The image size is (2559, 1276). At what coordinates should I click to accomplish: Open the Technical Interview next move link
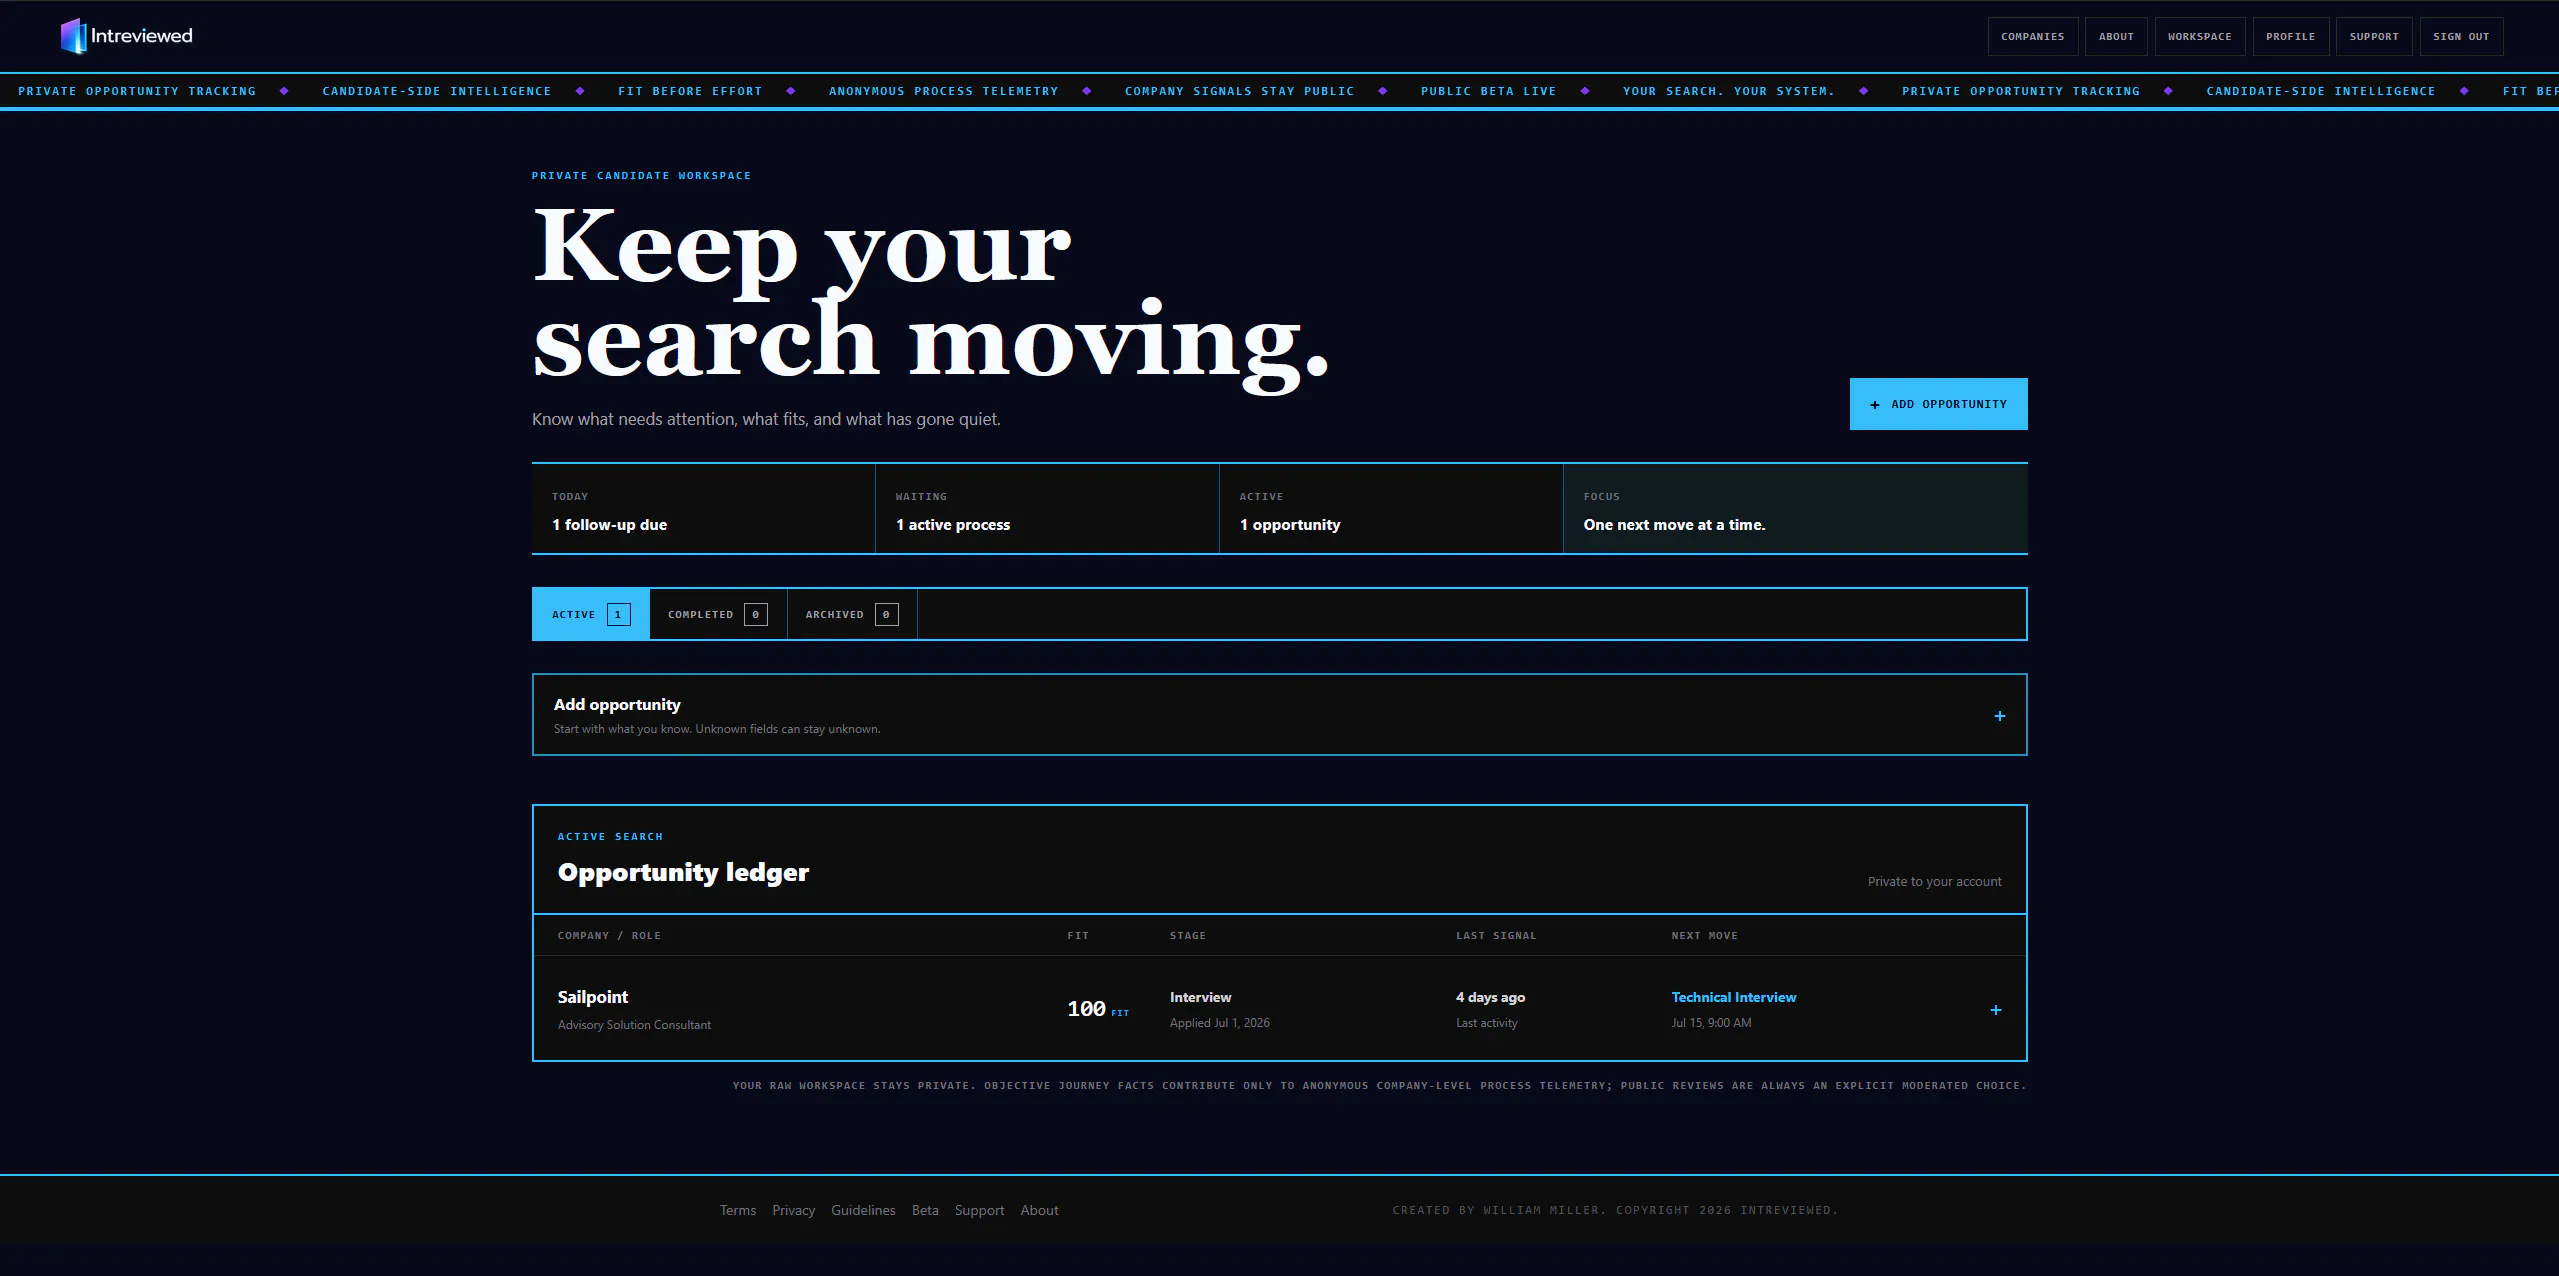pyautogui.click(x=1733, y=997)
